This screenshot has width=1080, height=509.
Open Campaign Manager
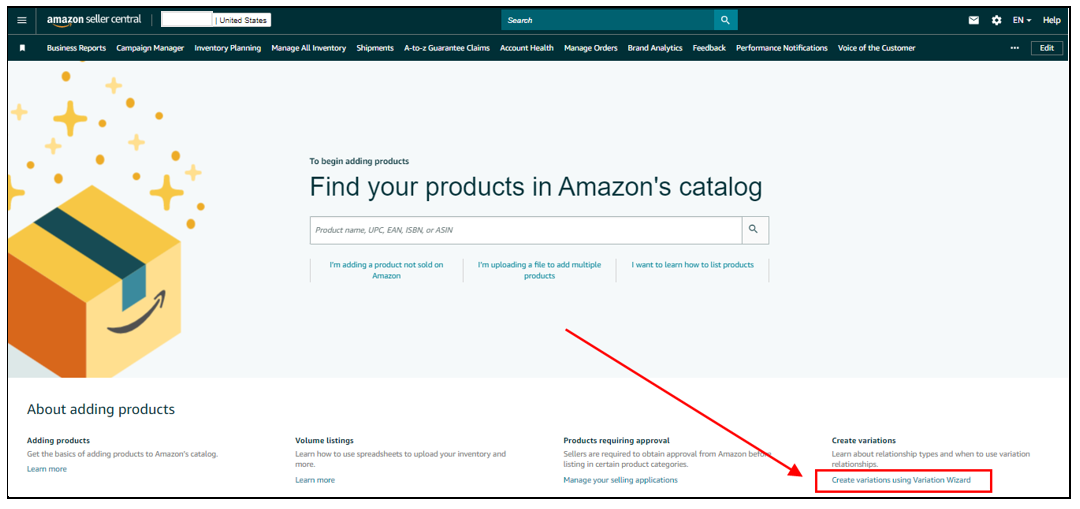coord(150,48)
